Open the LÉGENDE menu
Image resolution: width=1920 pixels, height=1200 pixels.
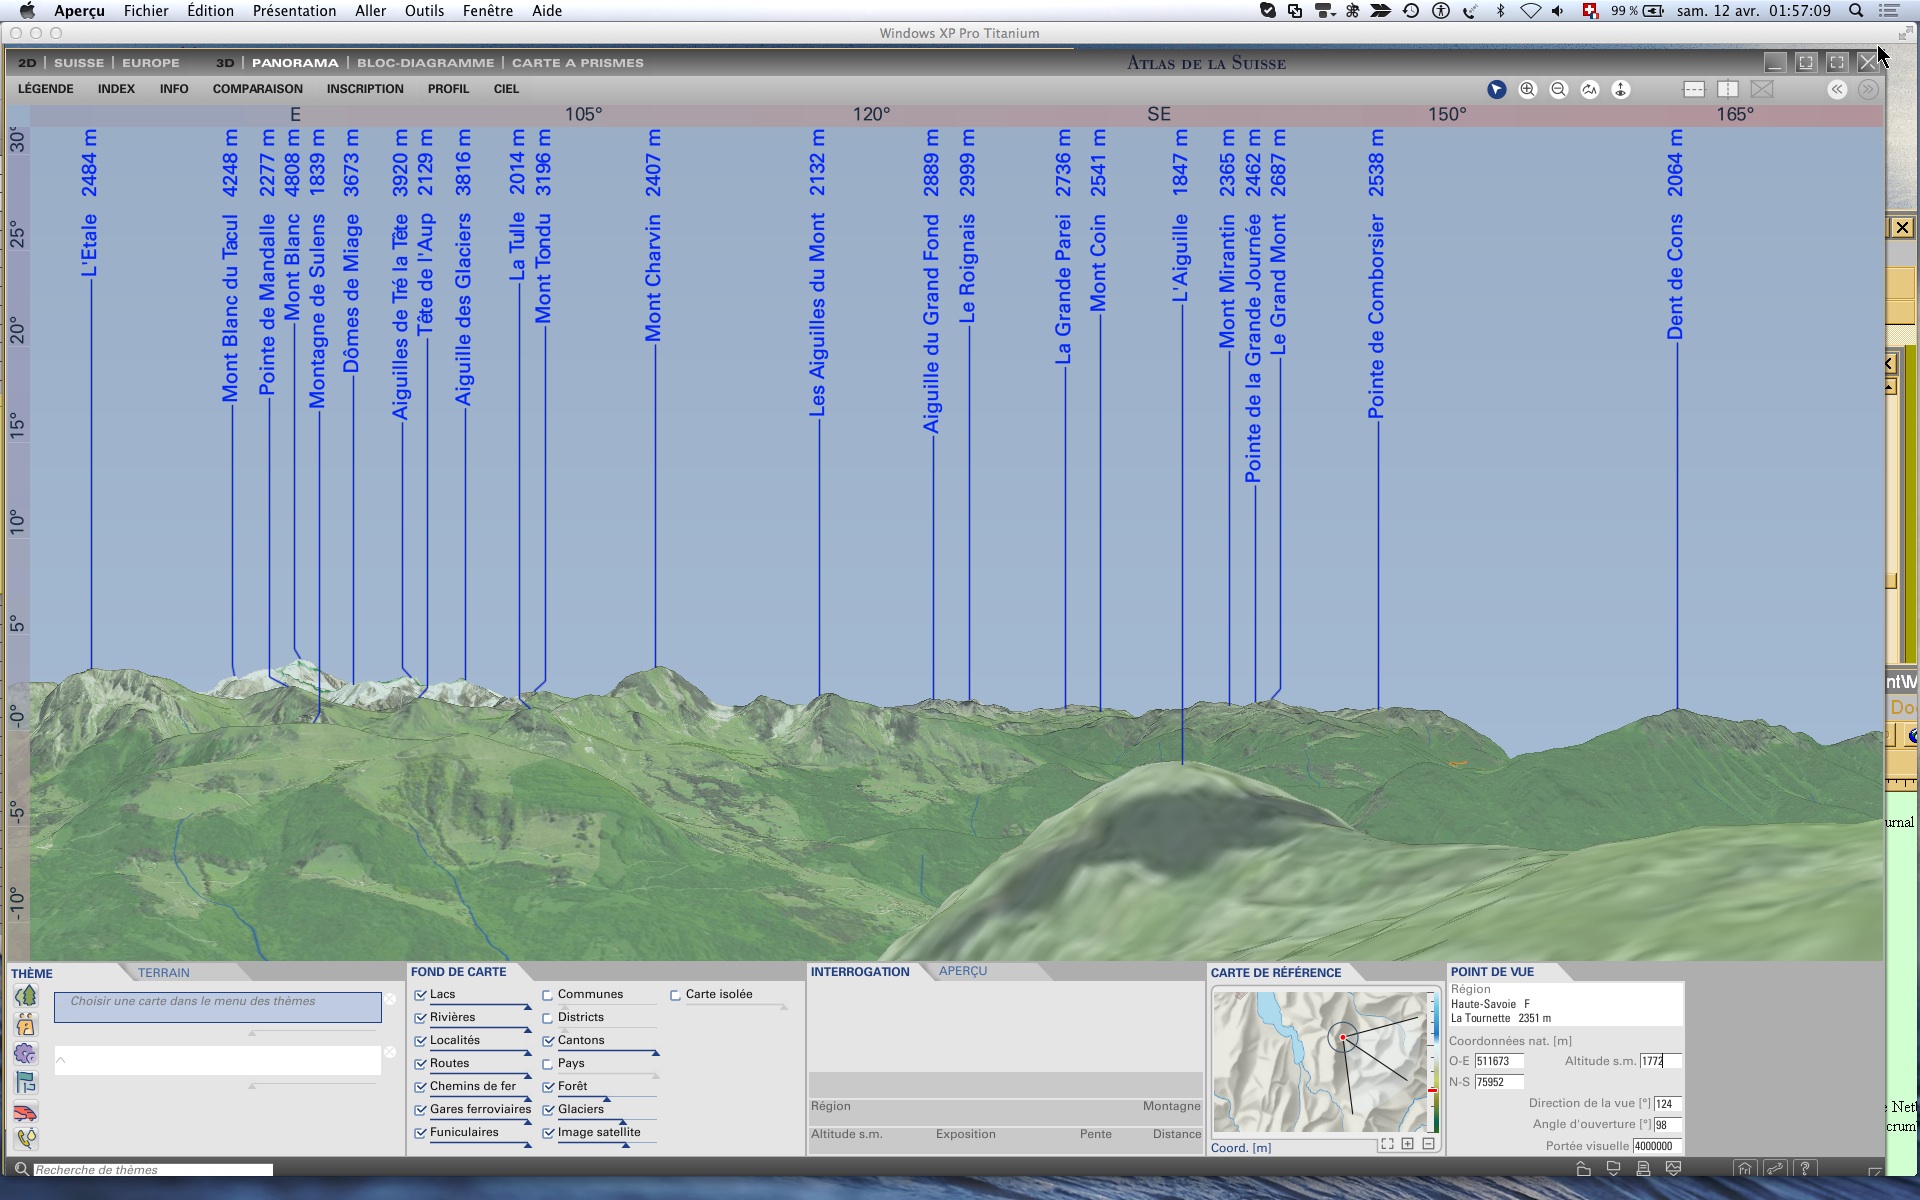tap(46, 89)
